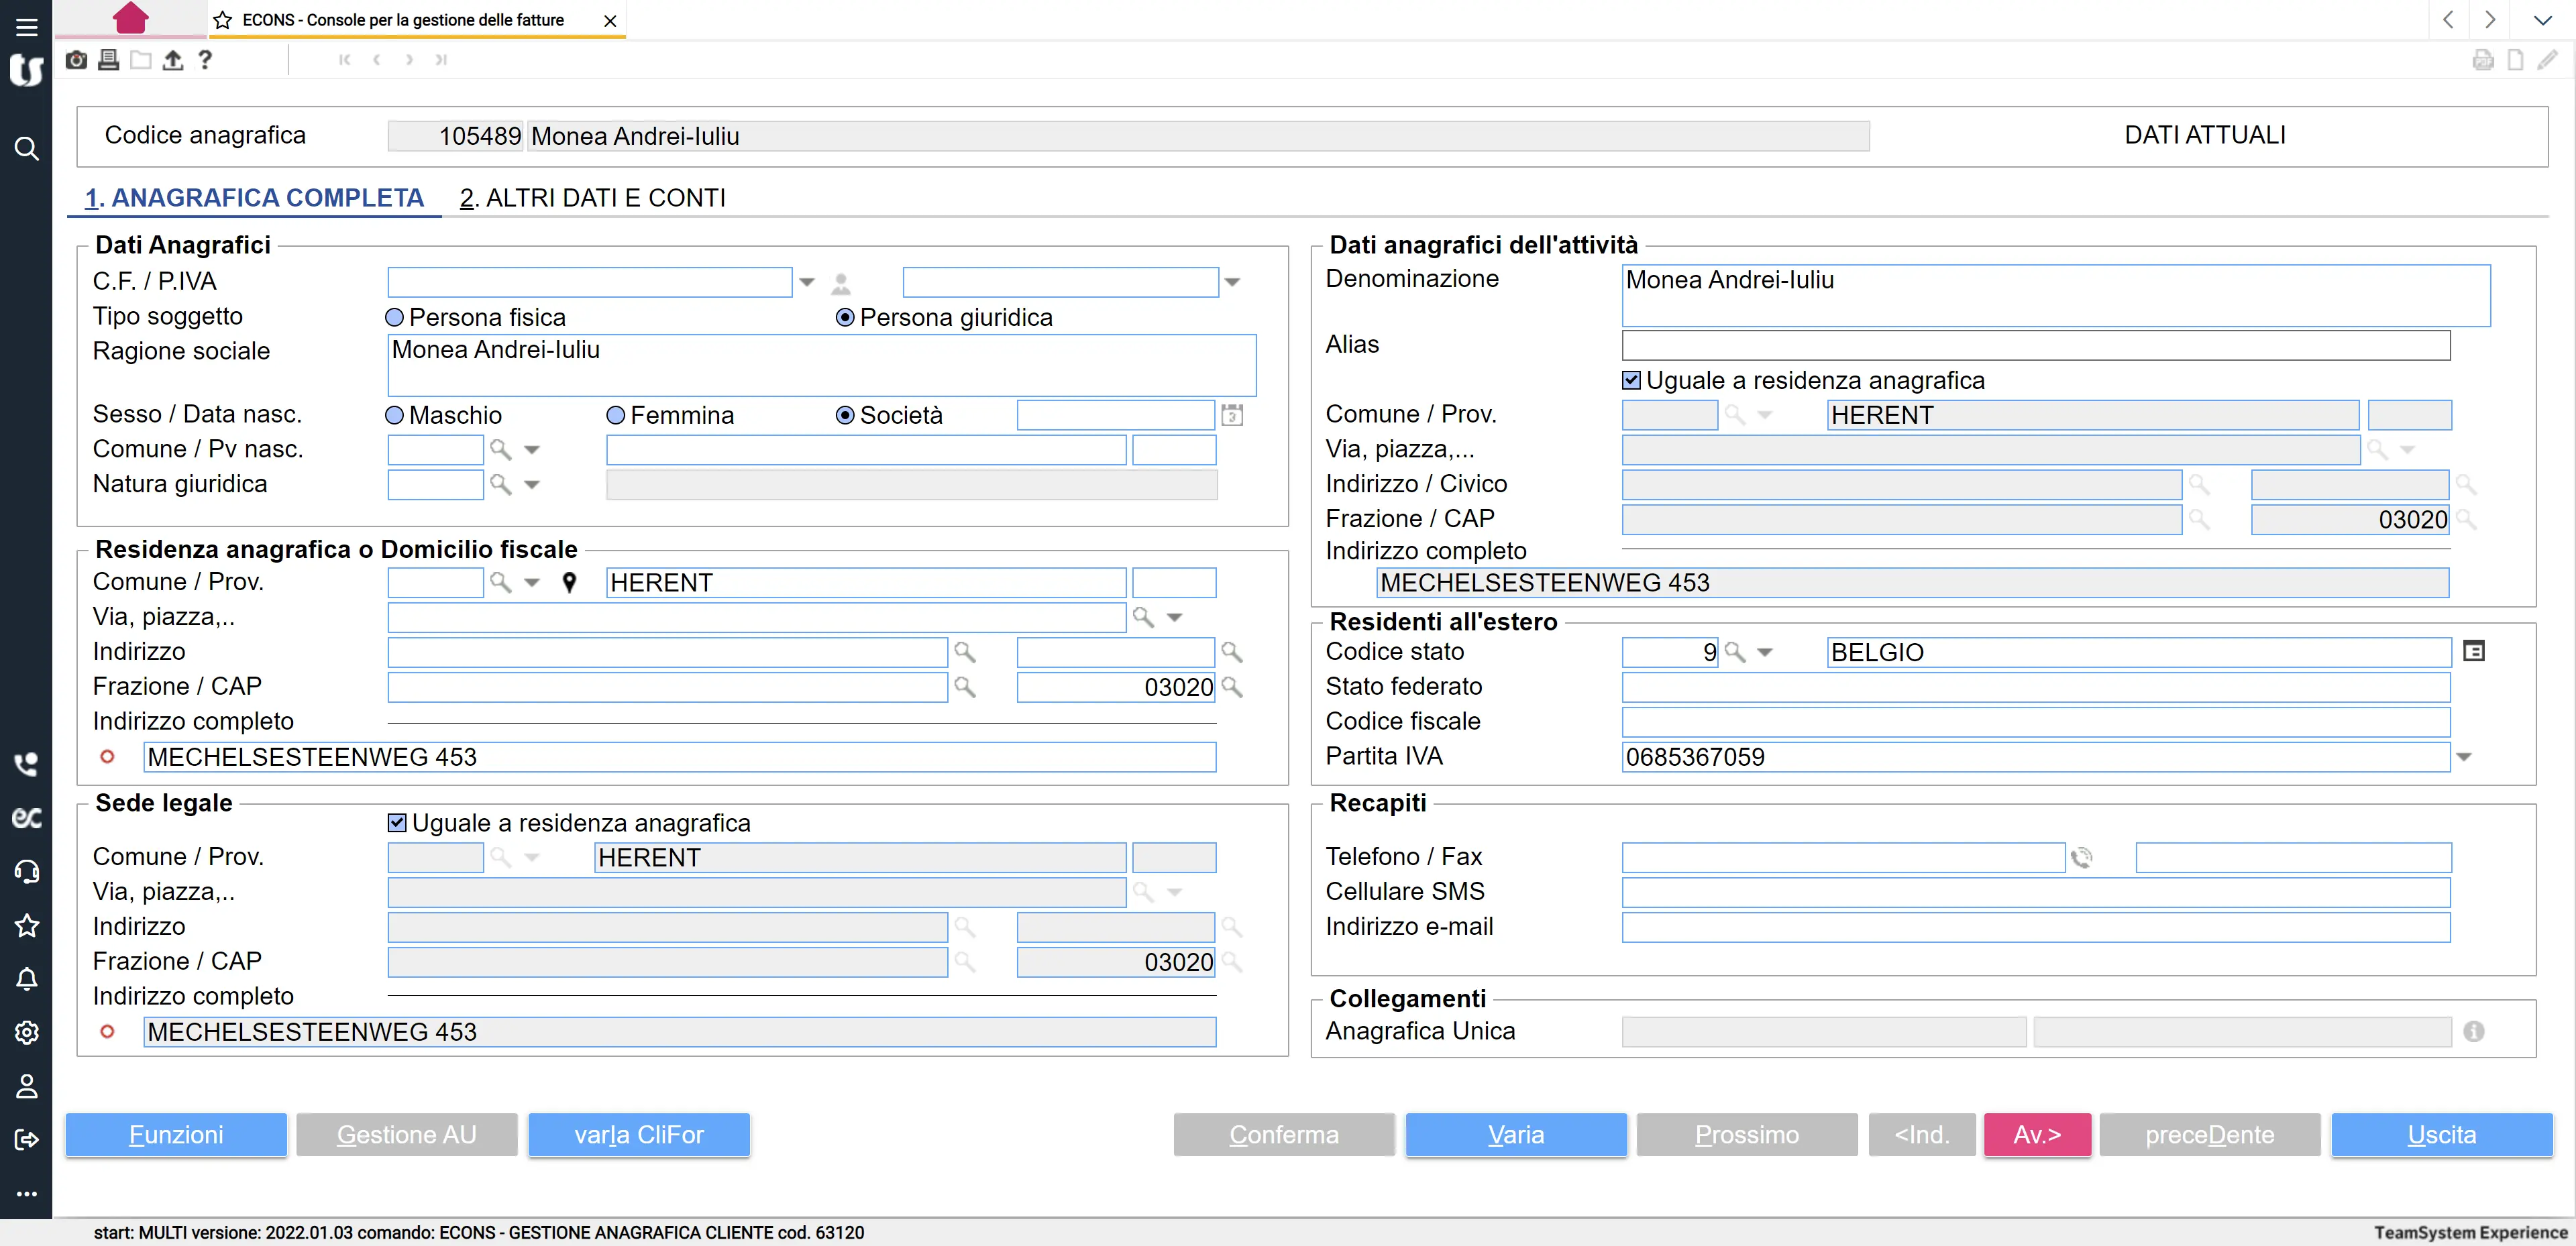Screen dimensions: 2576x1246
Task: Open the search icon in left sidebar
Action: (26, 149)
